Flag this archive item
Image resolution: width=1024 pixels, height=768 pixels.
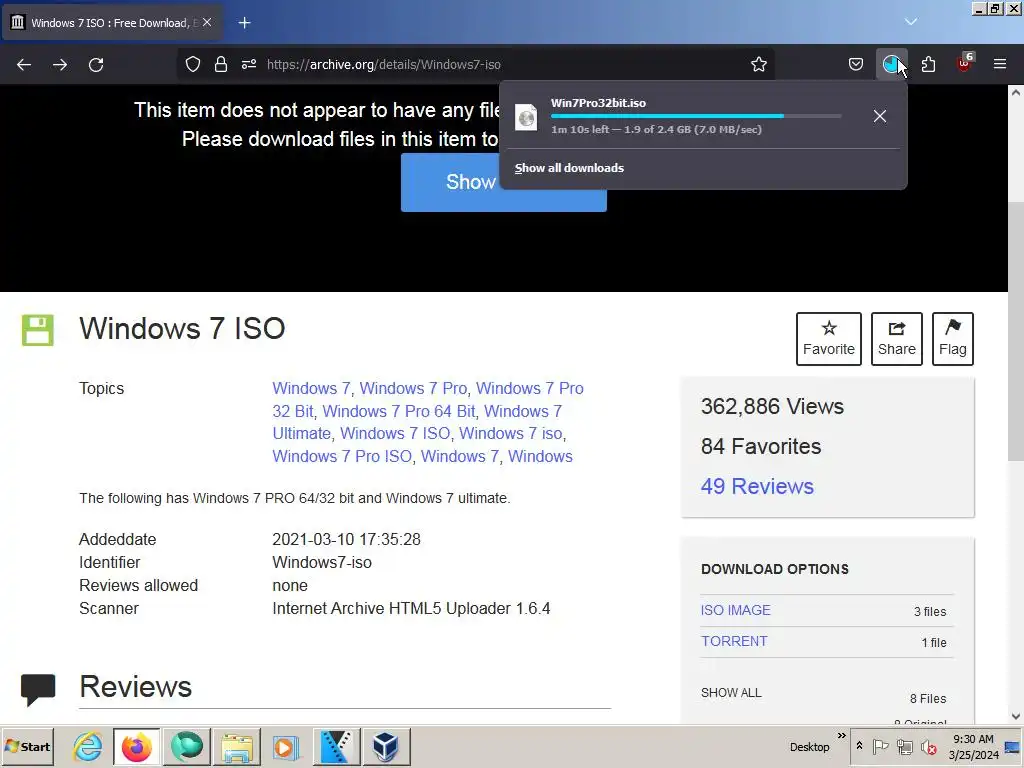953,339
